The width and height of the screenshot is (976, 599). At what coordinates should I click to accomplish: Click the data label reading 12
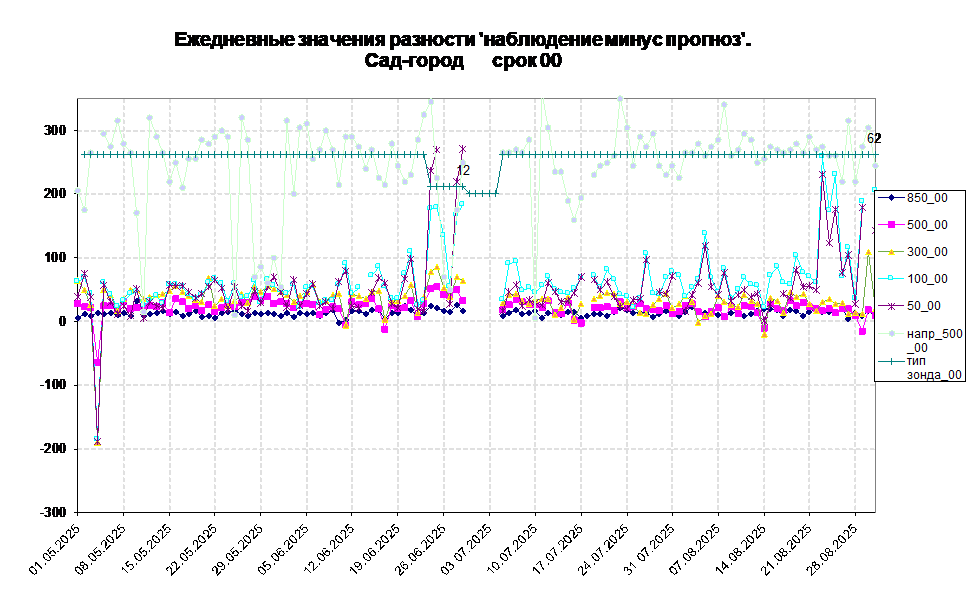click(x=463, y=171)
